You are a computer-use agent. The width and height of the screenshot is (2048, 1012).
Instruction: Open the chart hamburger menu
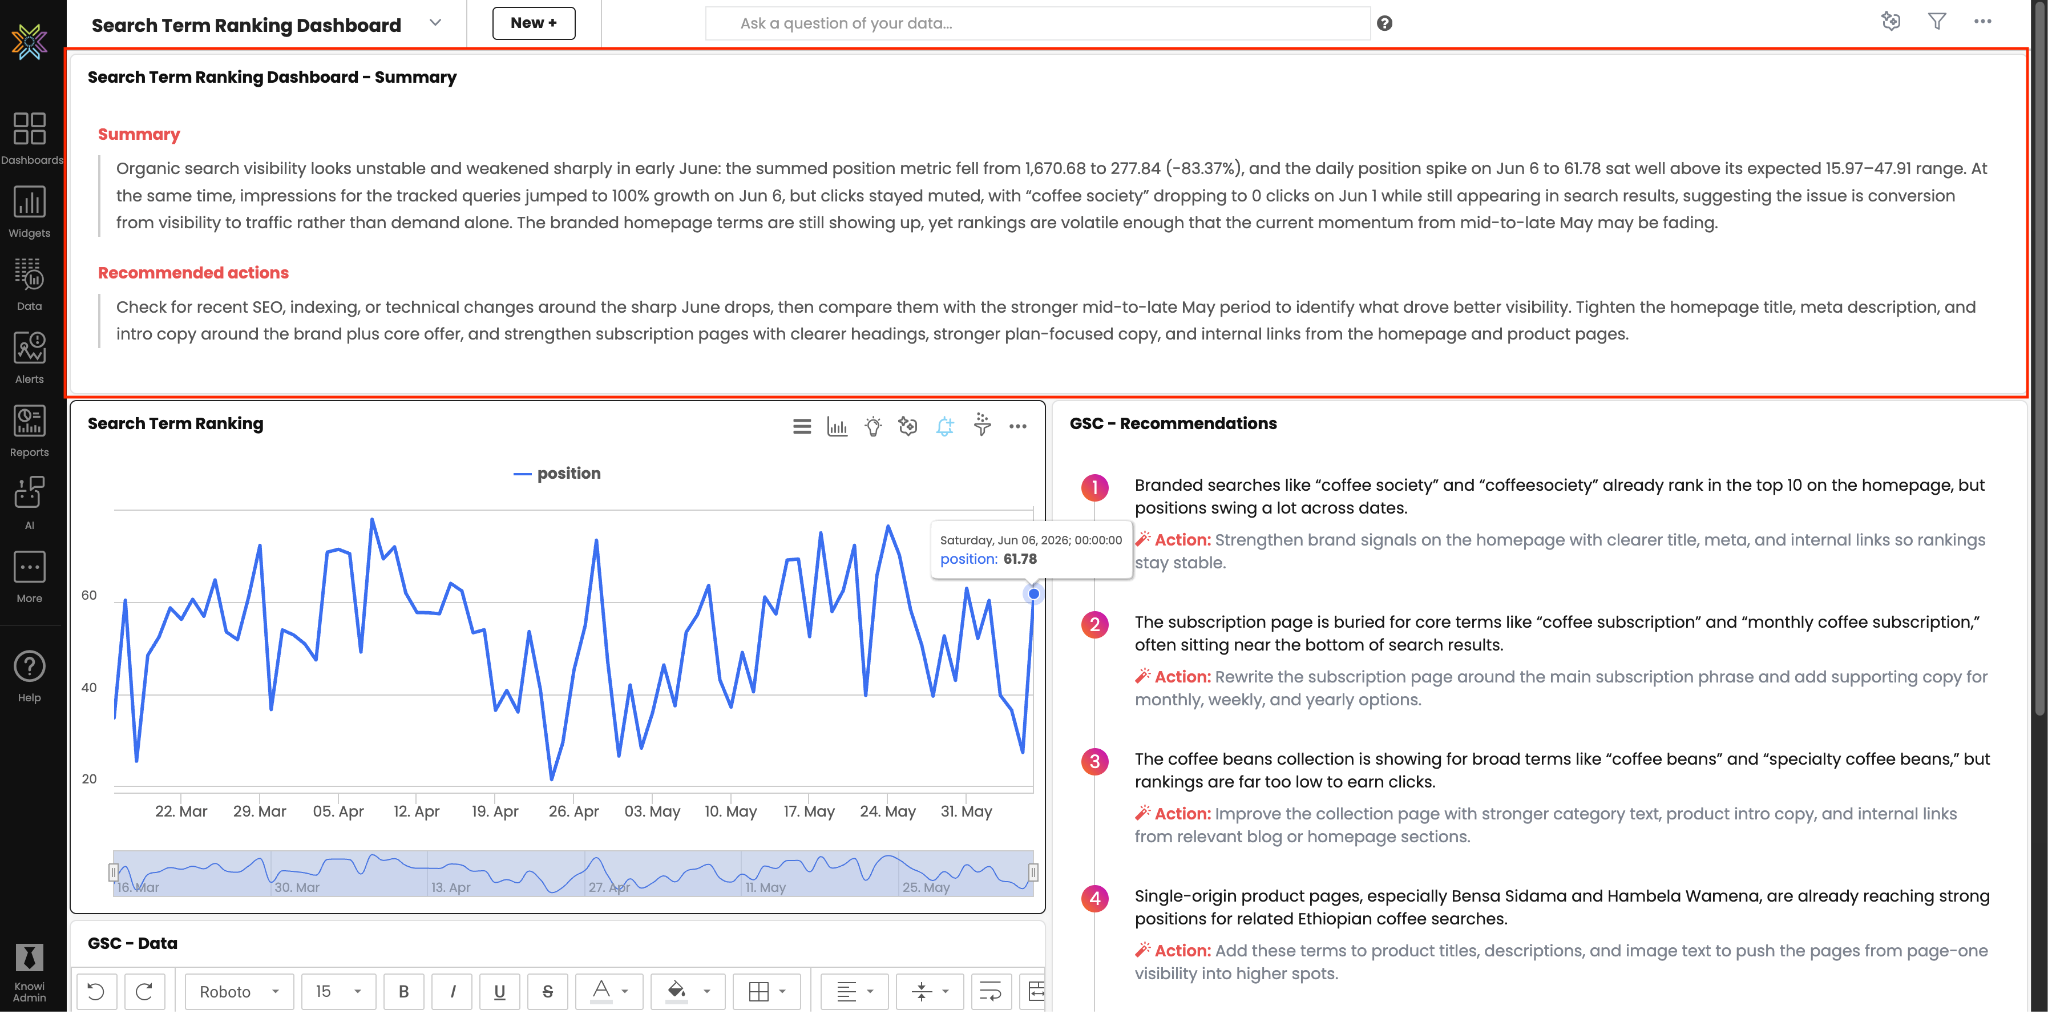tap(802, 426)
